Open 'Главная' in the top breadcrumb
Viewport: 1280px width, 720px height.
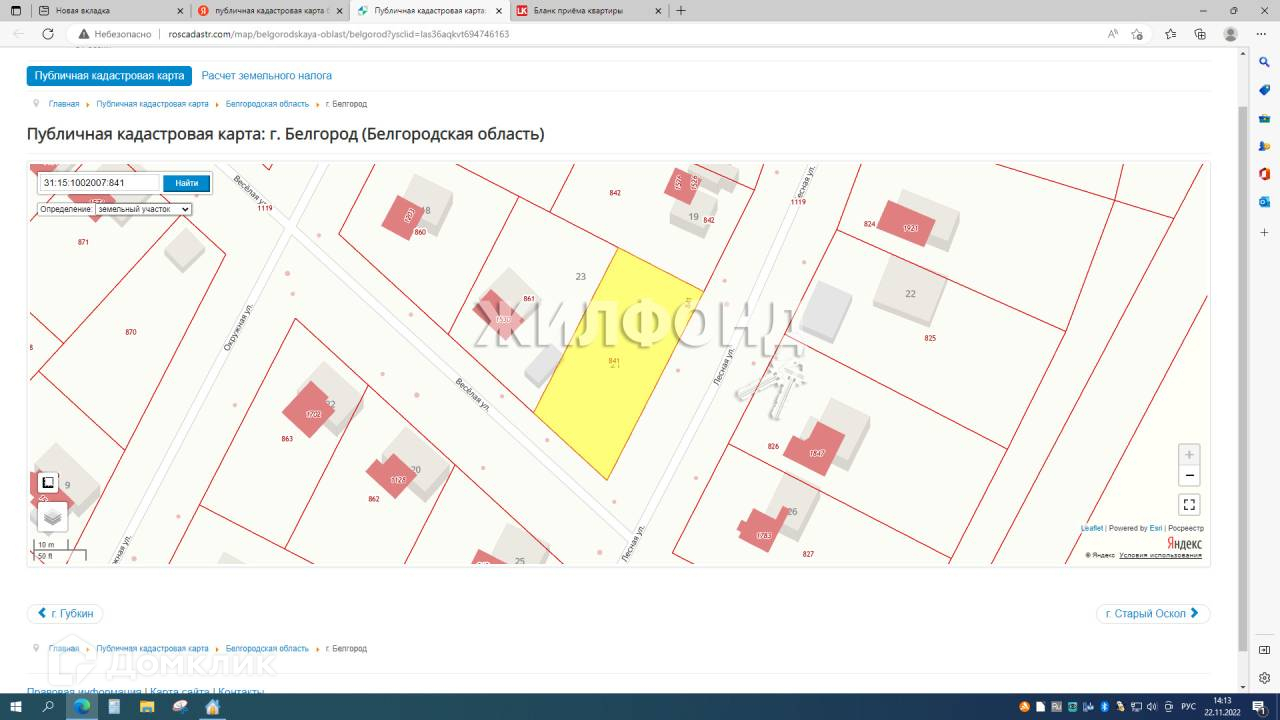(x=64, y=104)
